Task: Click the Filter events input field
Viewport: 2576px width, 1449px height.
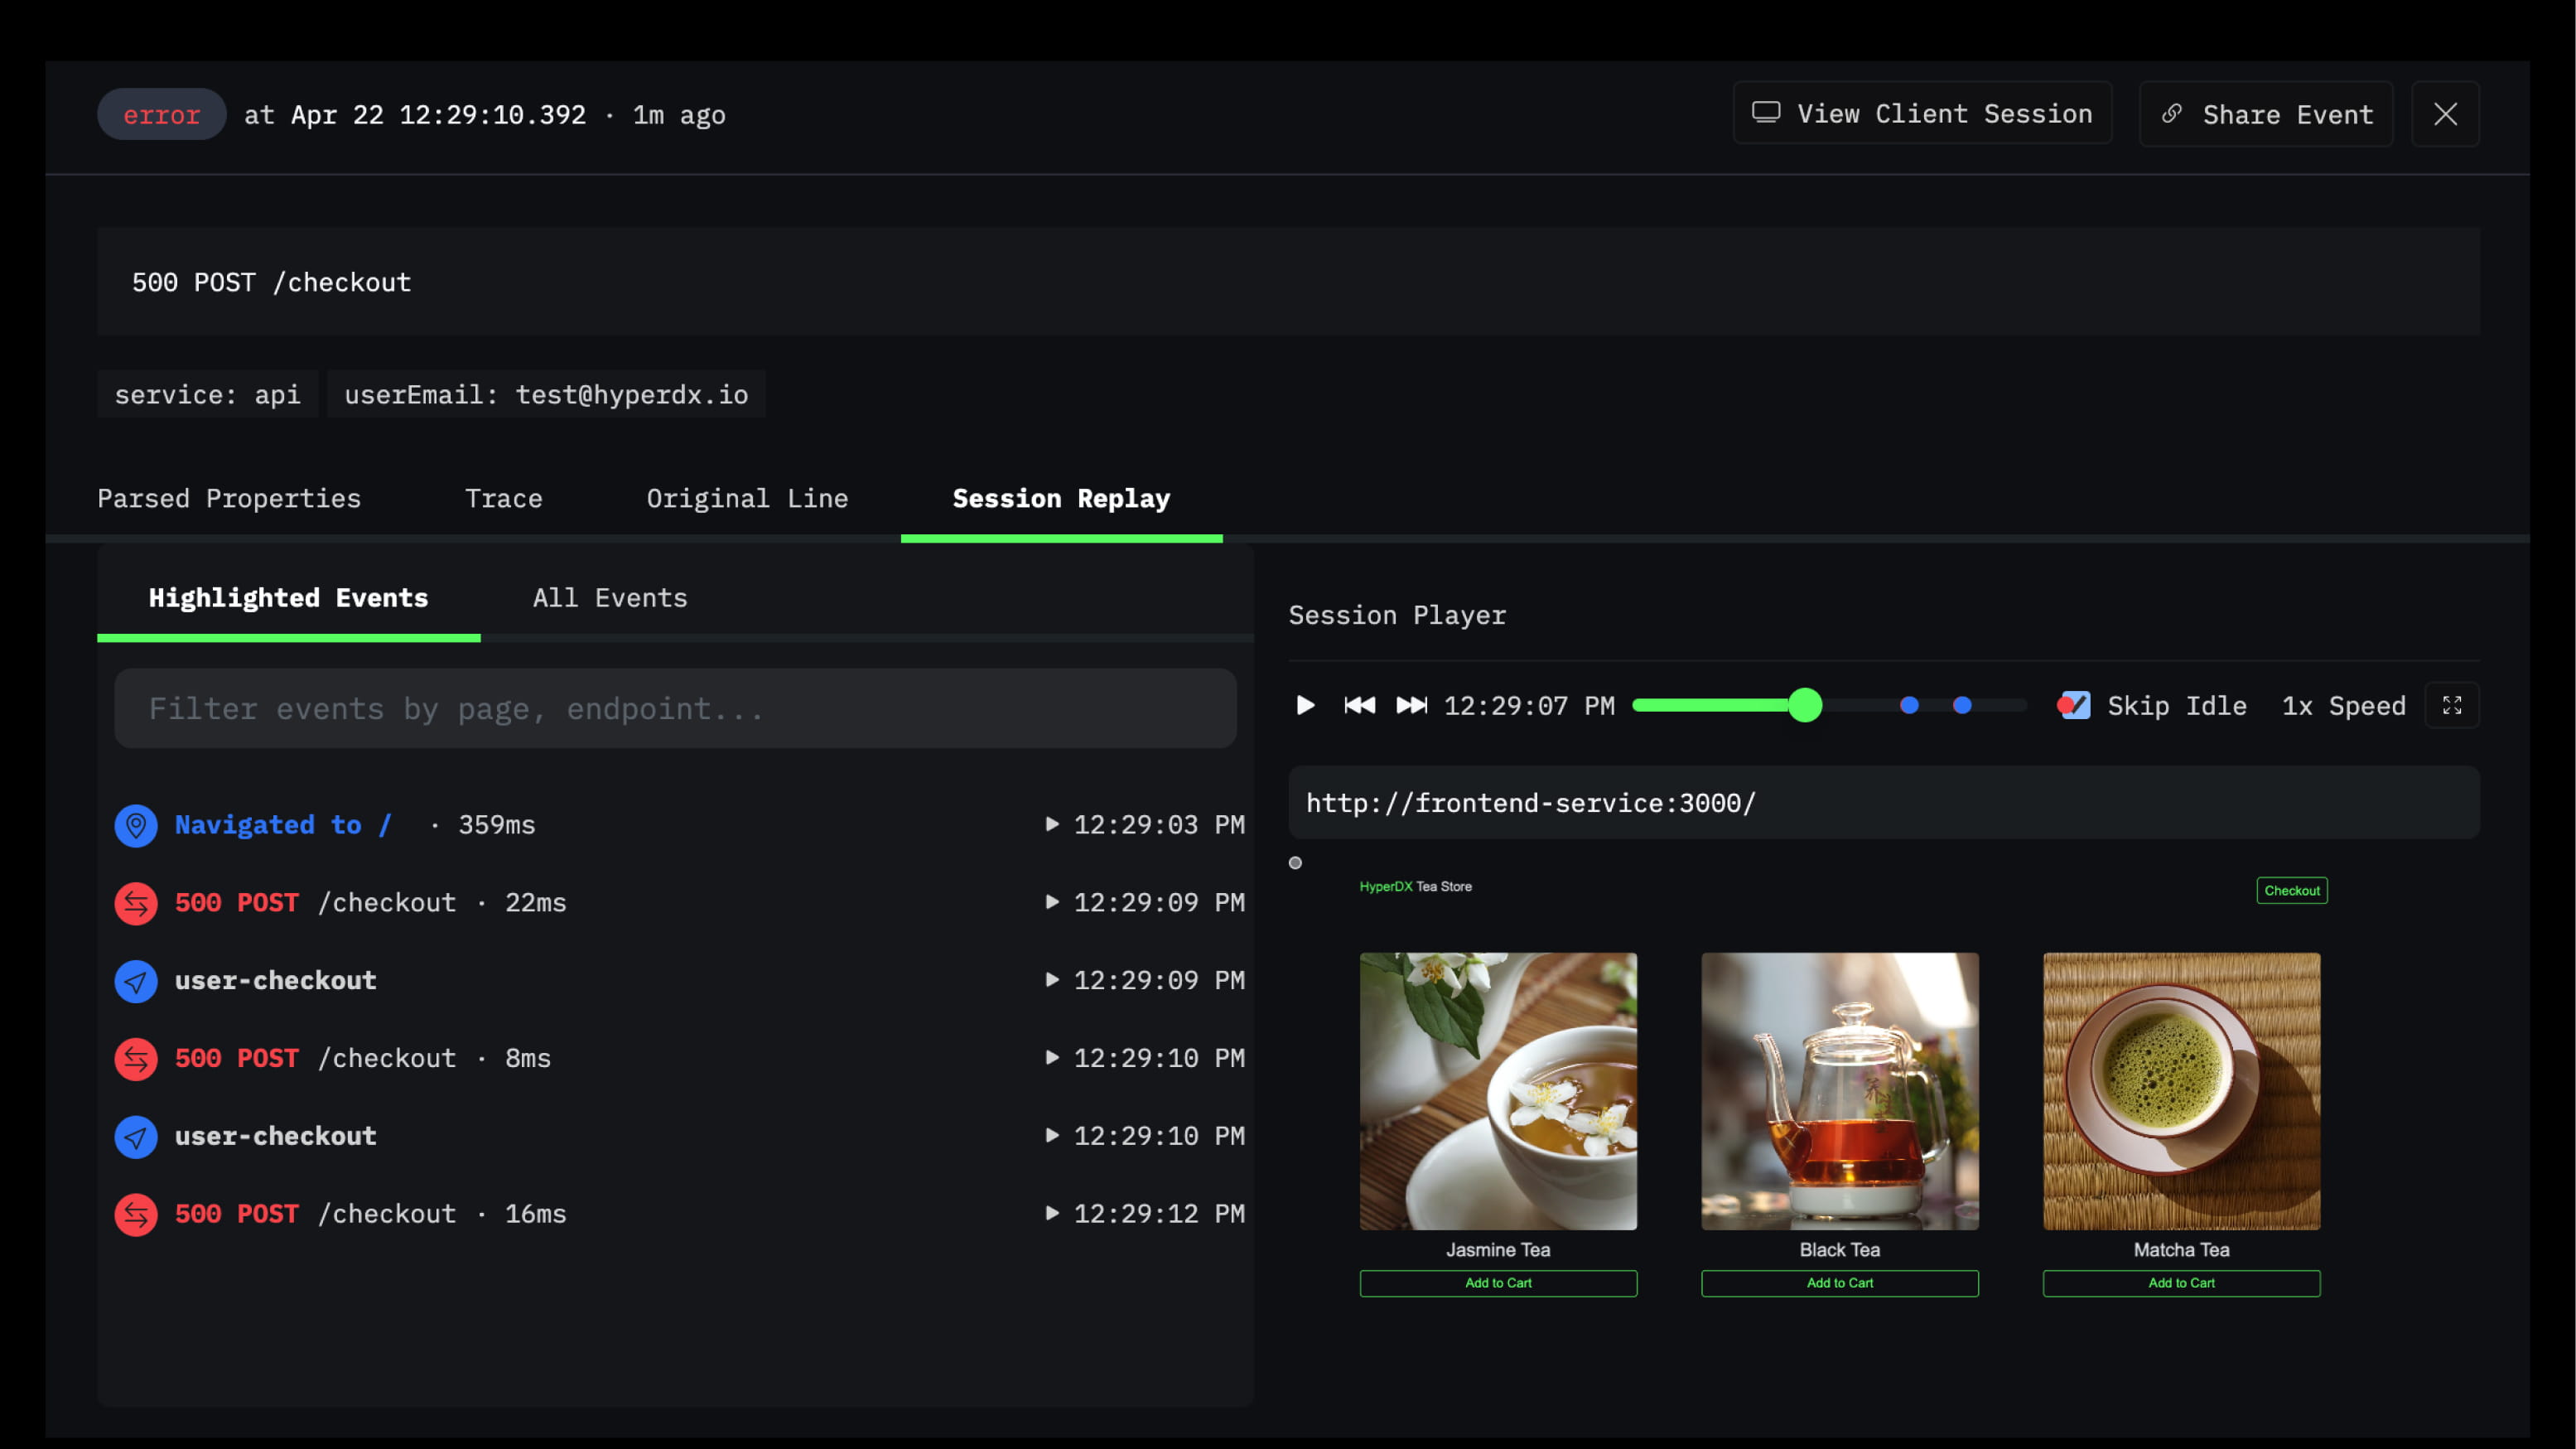Action: coord(675,709)
